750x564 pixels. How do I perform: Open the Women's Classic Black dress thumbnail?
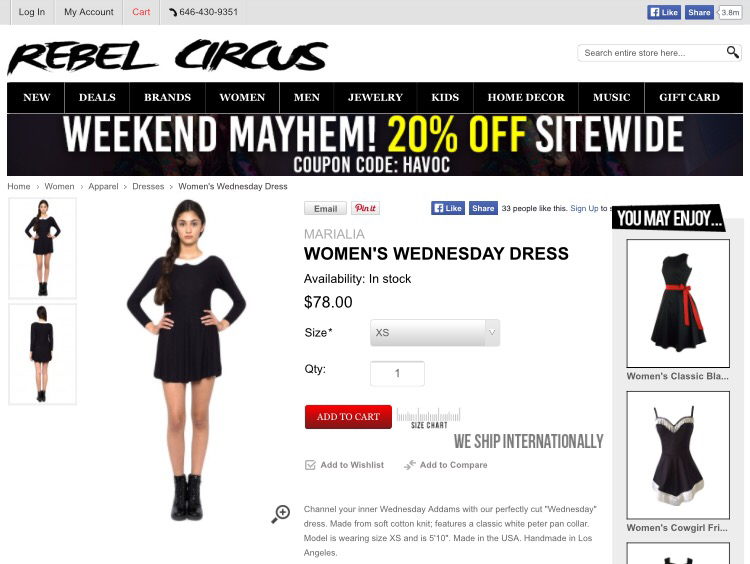(678, 303)
